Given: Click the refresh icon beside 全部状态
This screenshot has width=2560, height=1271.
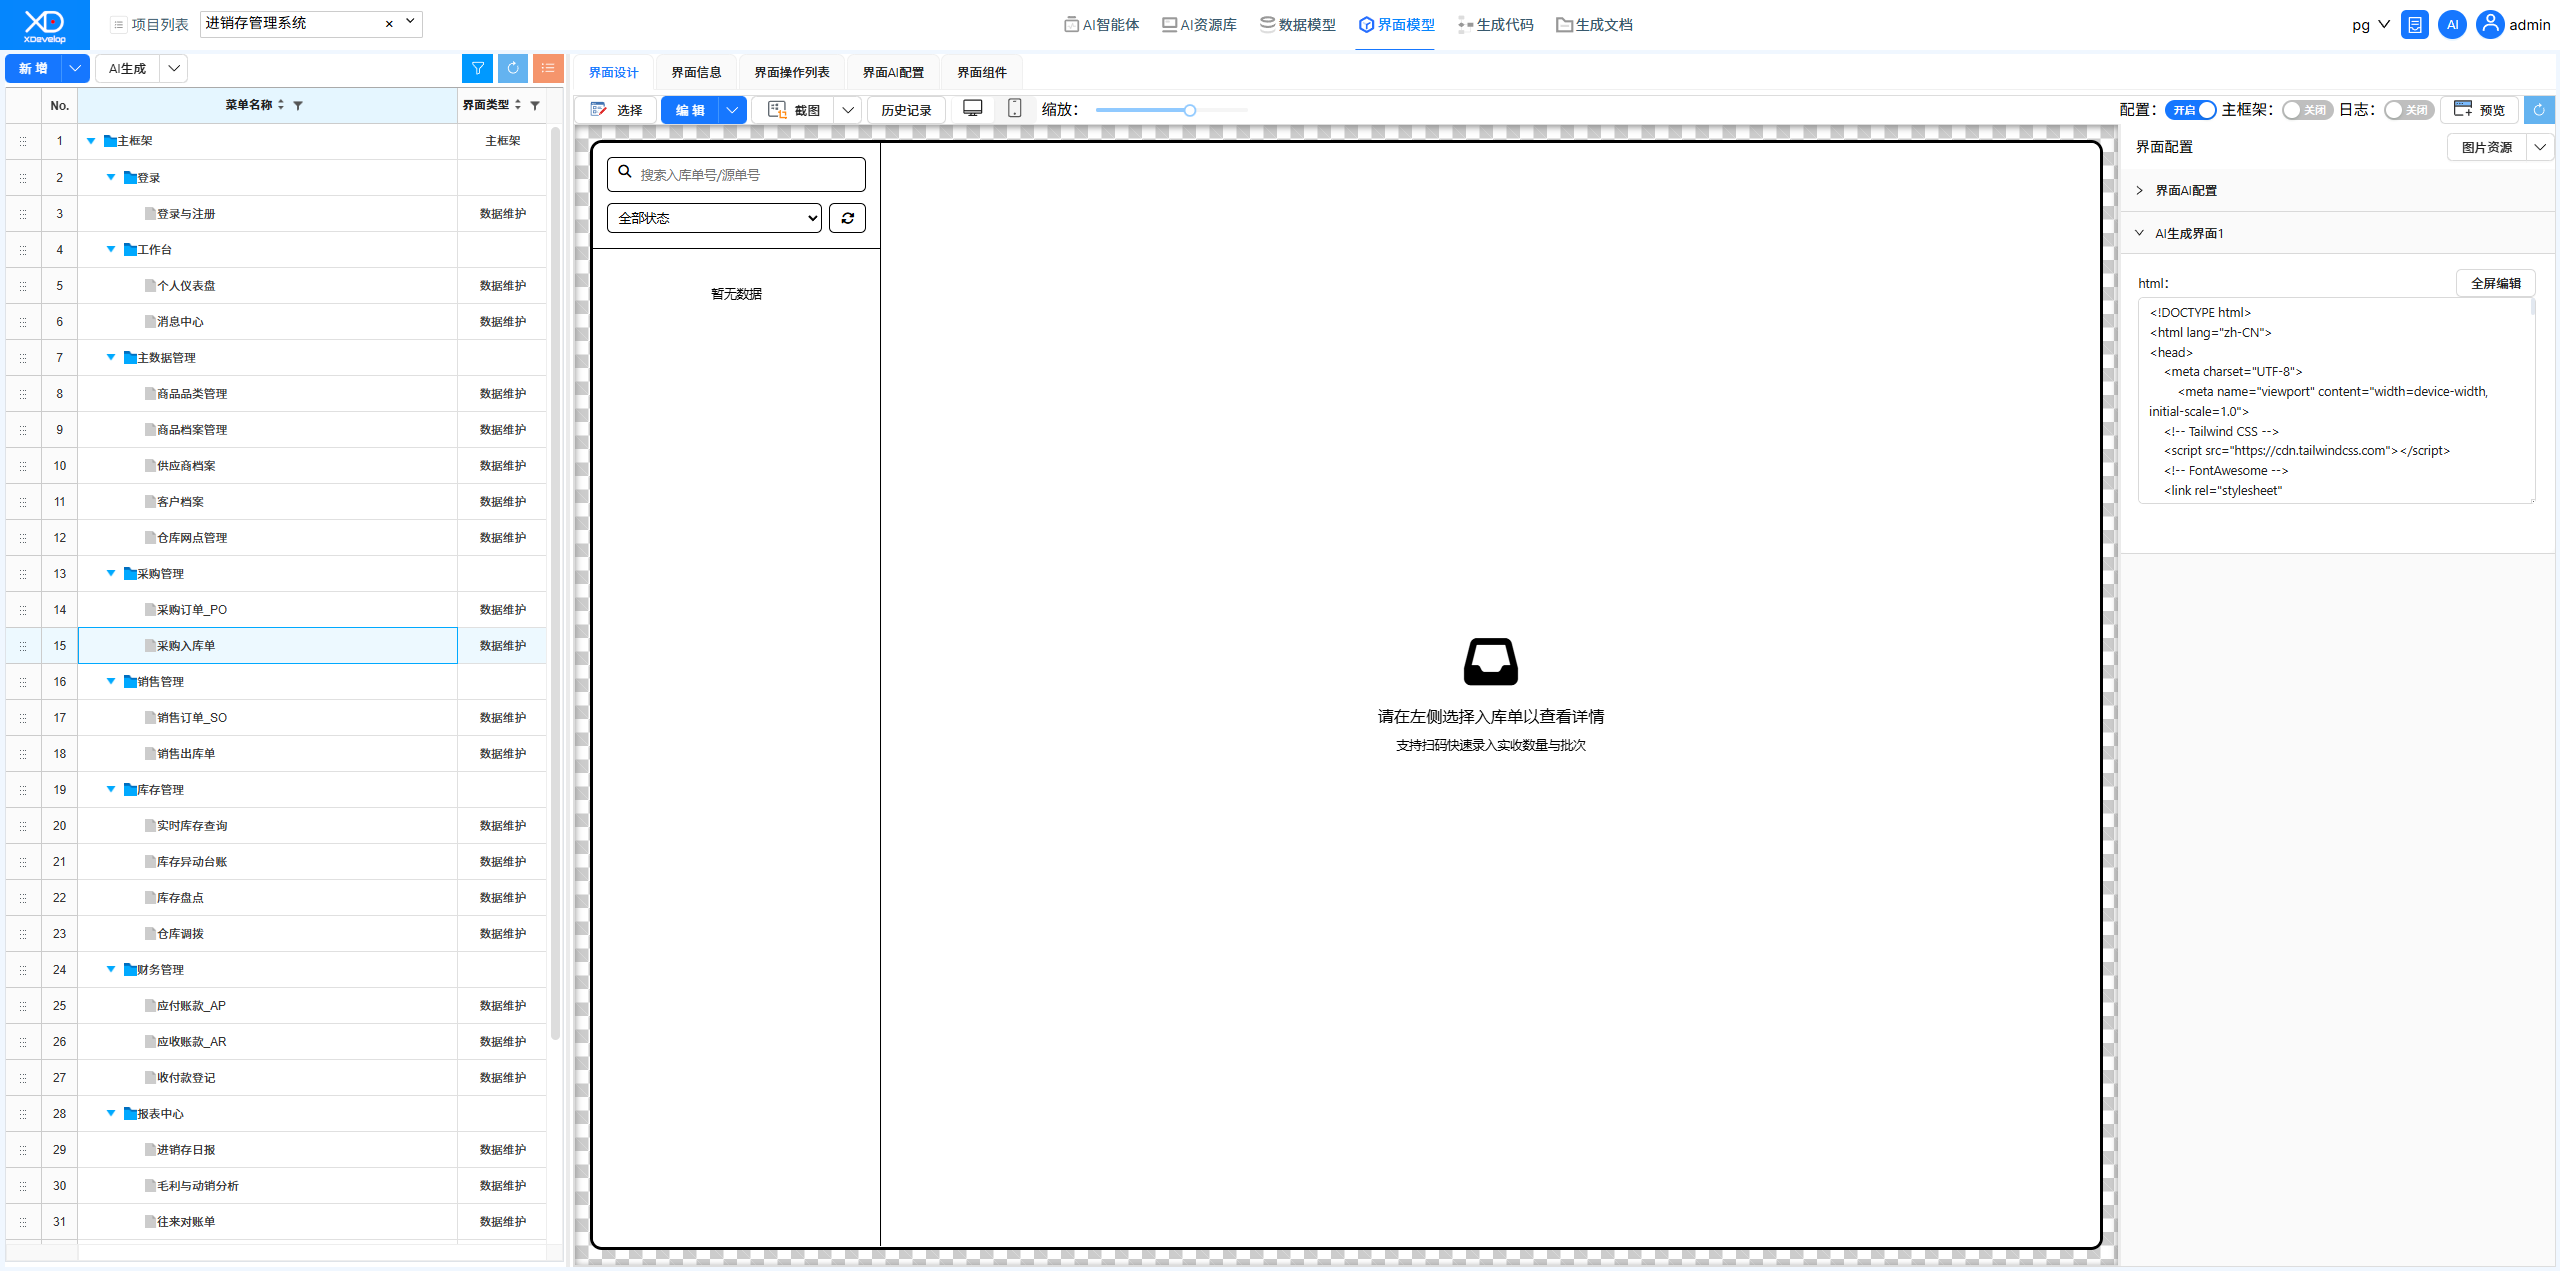Looking at the screenshot, I should click(847, 218).
